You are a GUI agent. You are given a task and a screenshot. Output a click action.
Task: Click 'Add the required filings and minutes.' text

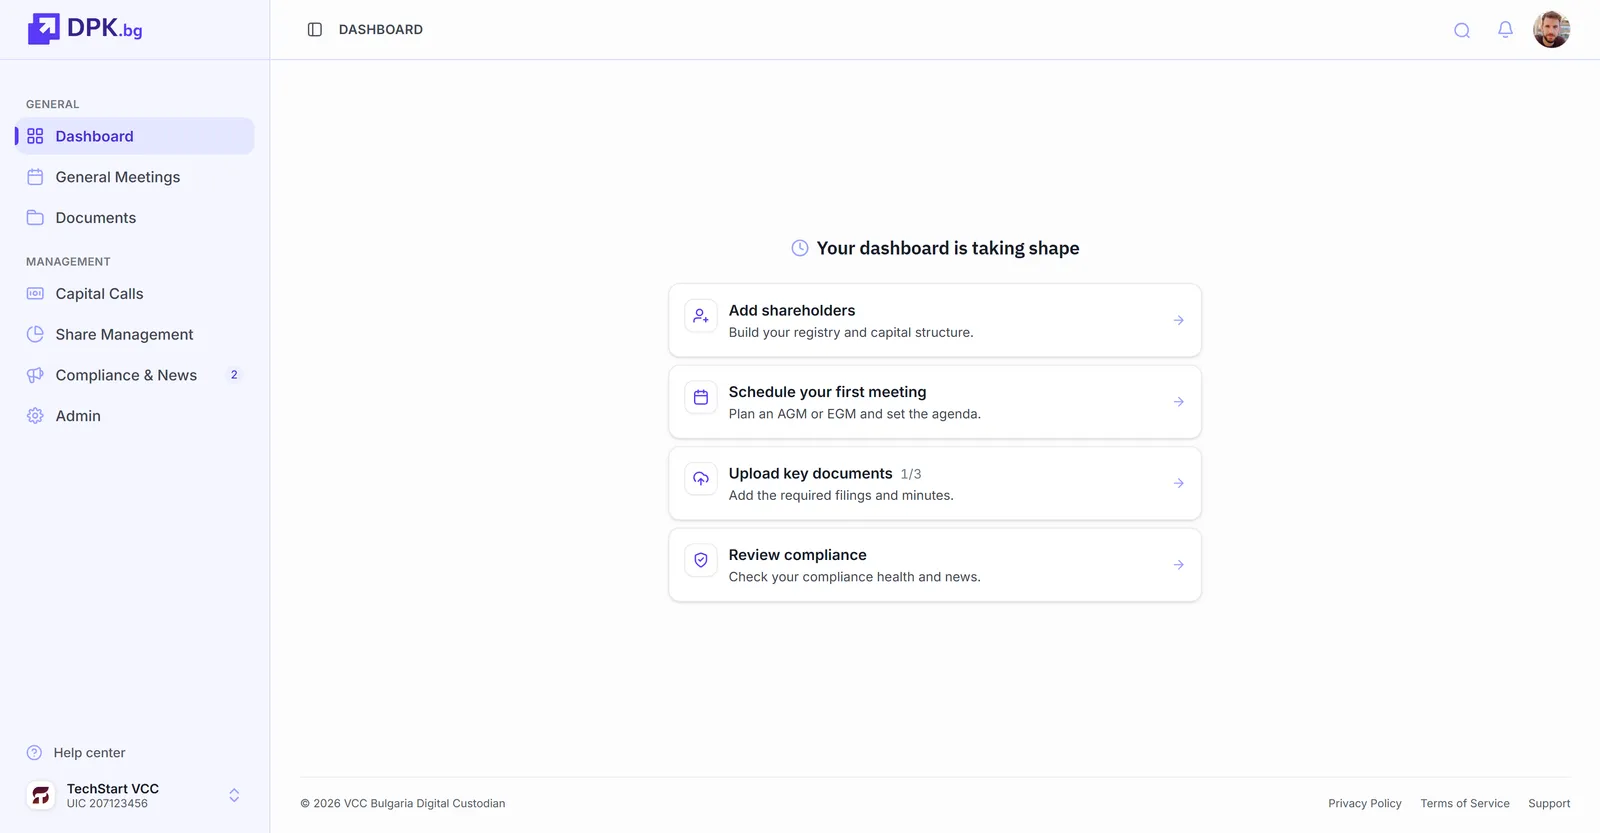click(x=841, y=496)
